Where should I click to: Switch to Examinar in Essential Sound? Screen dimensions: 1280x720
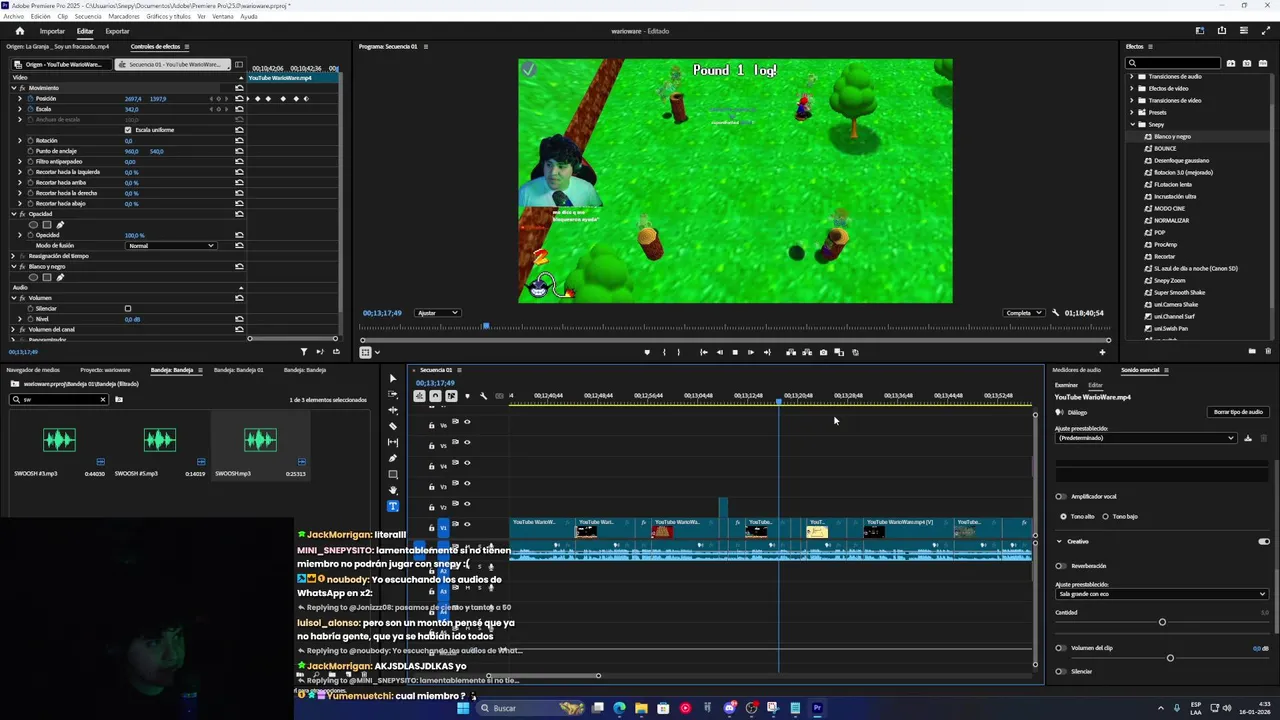tap(1066, 385)
